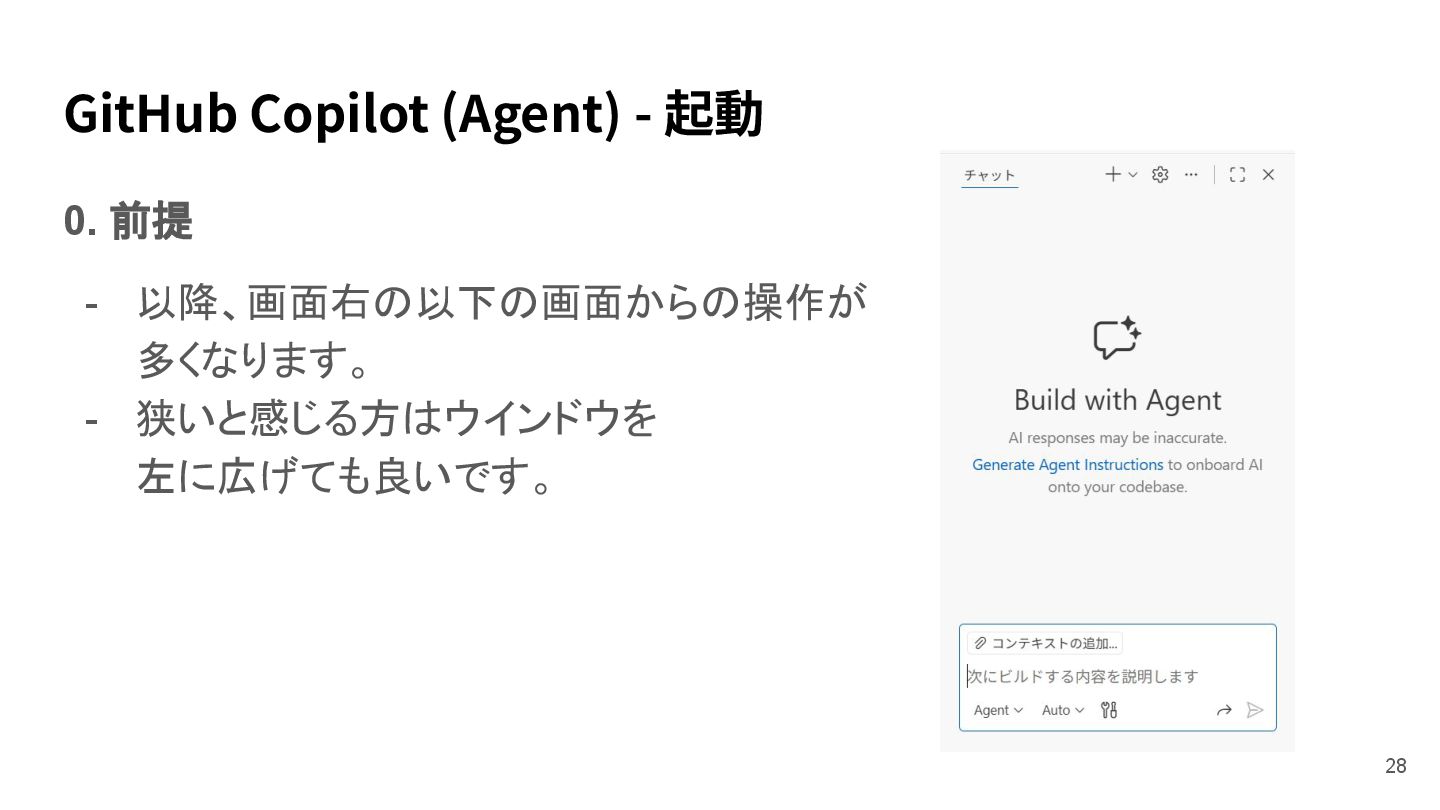Viewport: 1440px width, 810px height.
Task: Click the コンテキストの追加... button
Action: tap(1044, 643)
